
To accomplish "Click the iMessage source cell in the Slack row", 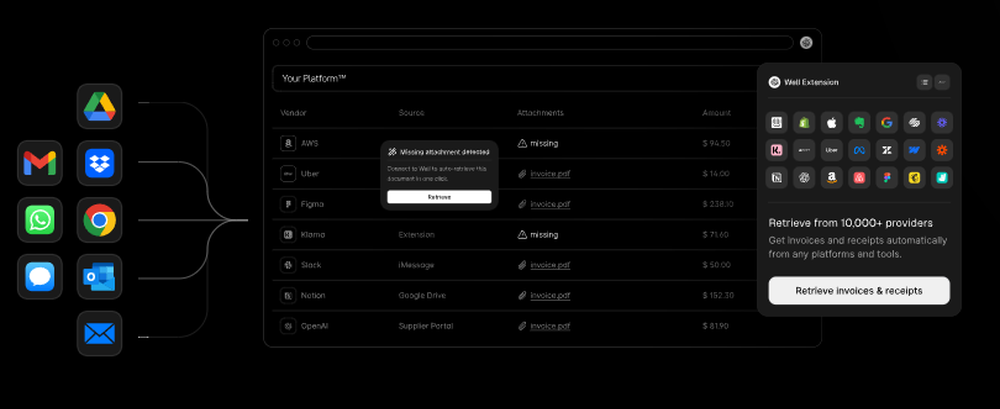I will click(416, 265).
